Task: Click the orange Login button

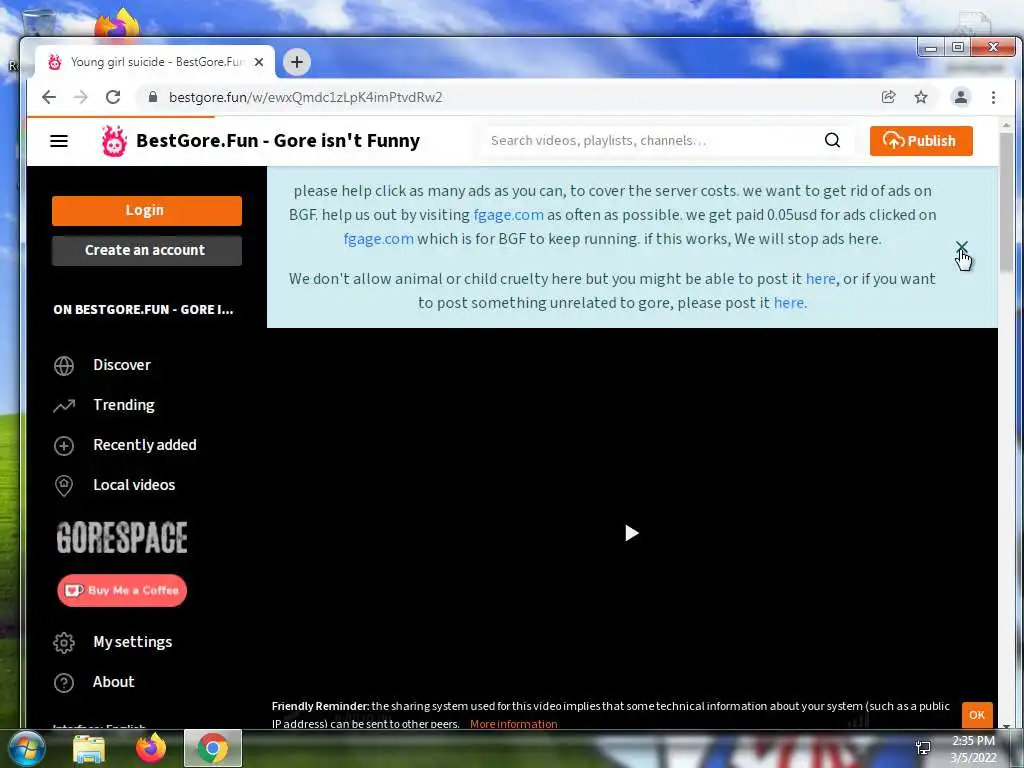Action: click(x=147, y=210)
